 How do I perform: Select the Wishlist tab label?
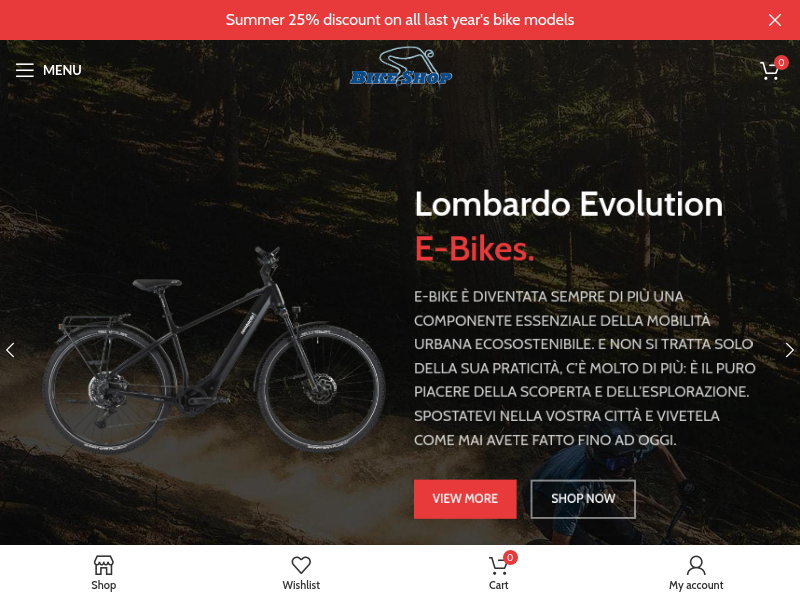[301, 585]
